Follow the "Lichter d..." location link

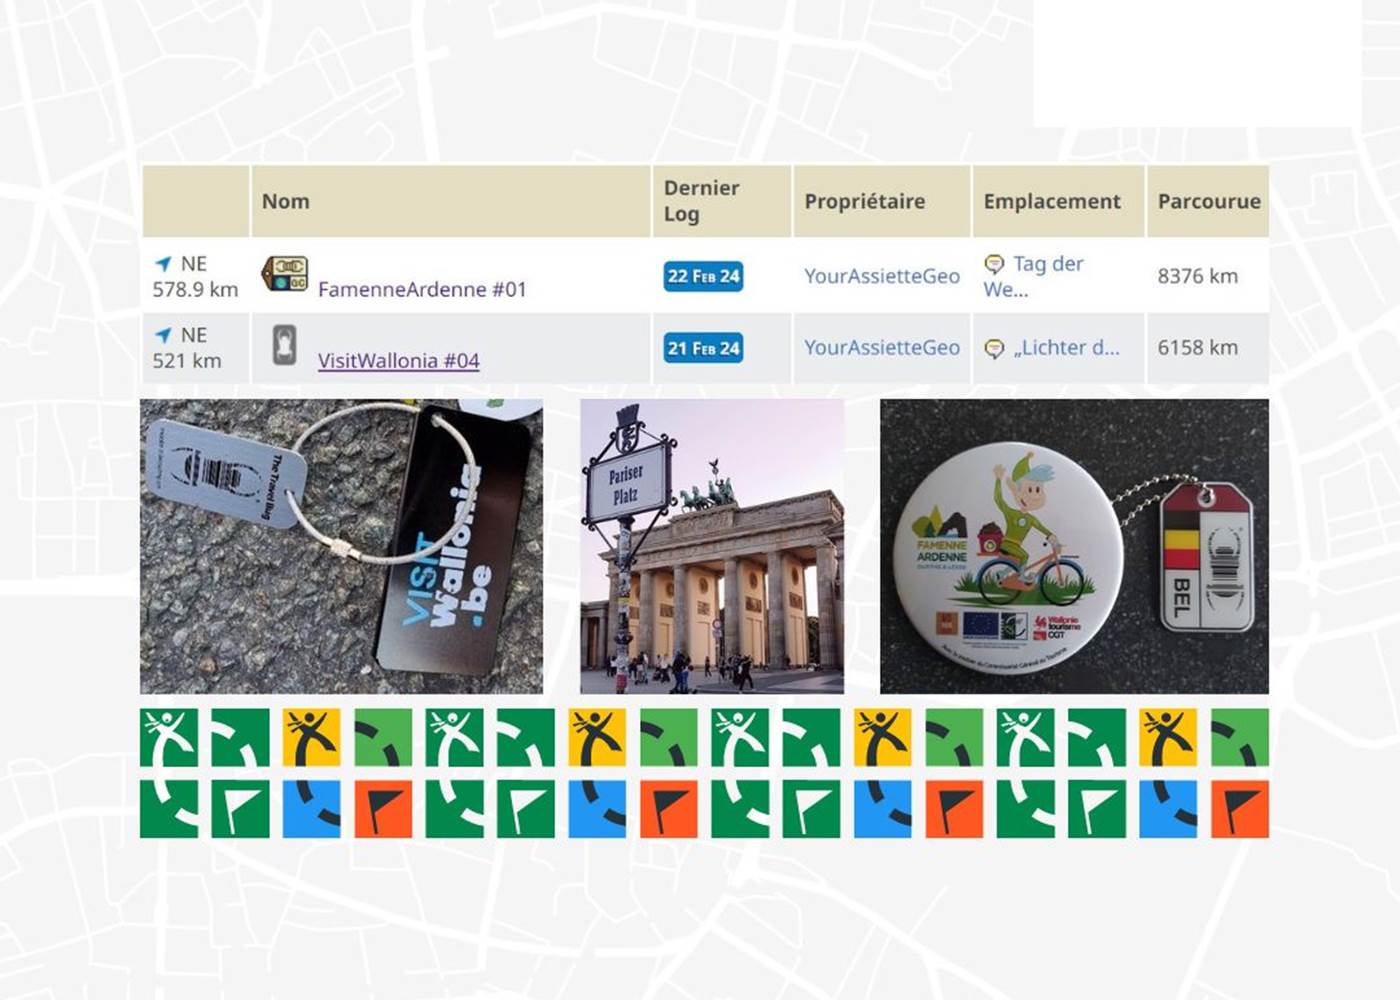pyautogui.click(x=1066, y=348)
